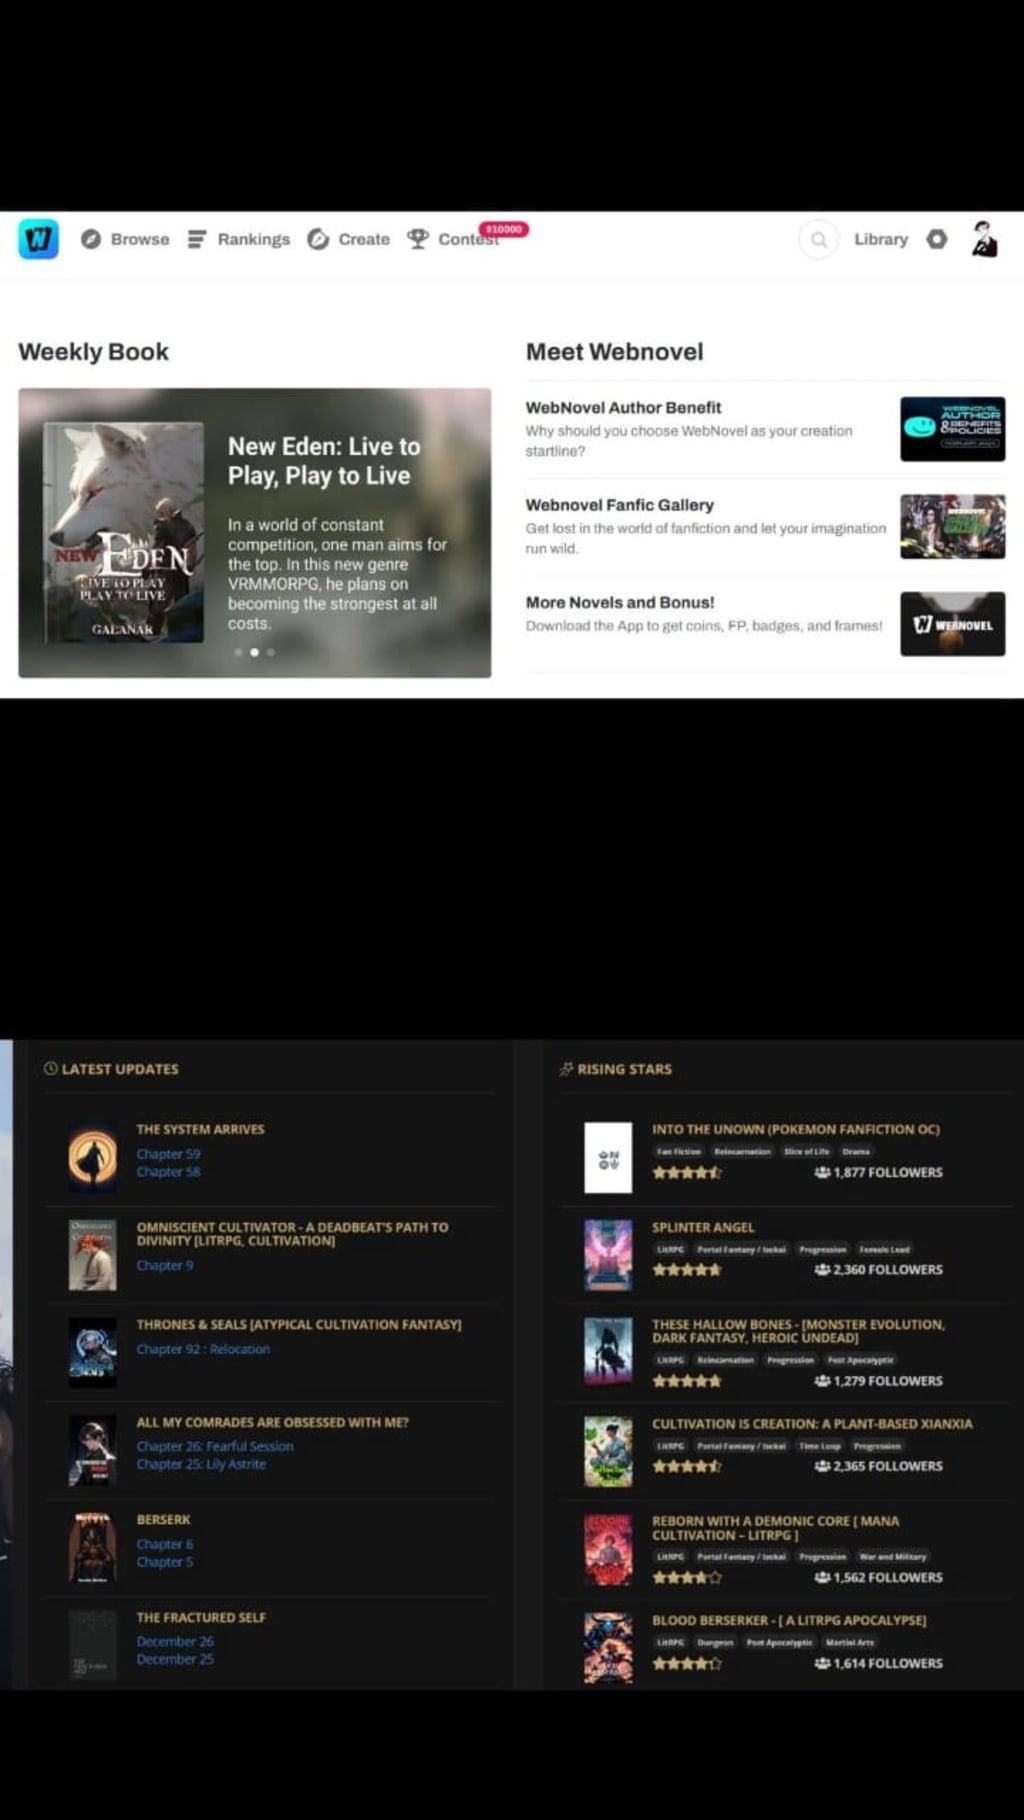Open the search magnifier icon
The image size is (1024, 1820).
point(818,239)
